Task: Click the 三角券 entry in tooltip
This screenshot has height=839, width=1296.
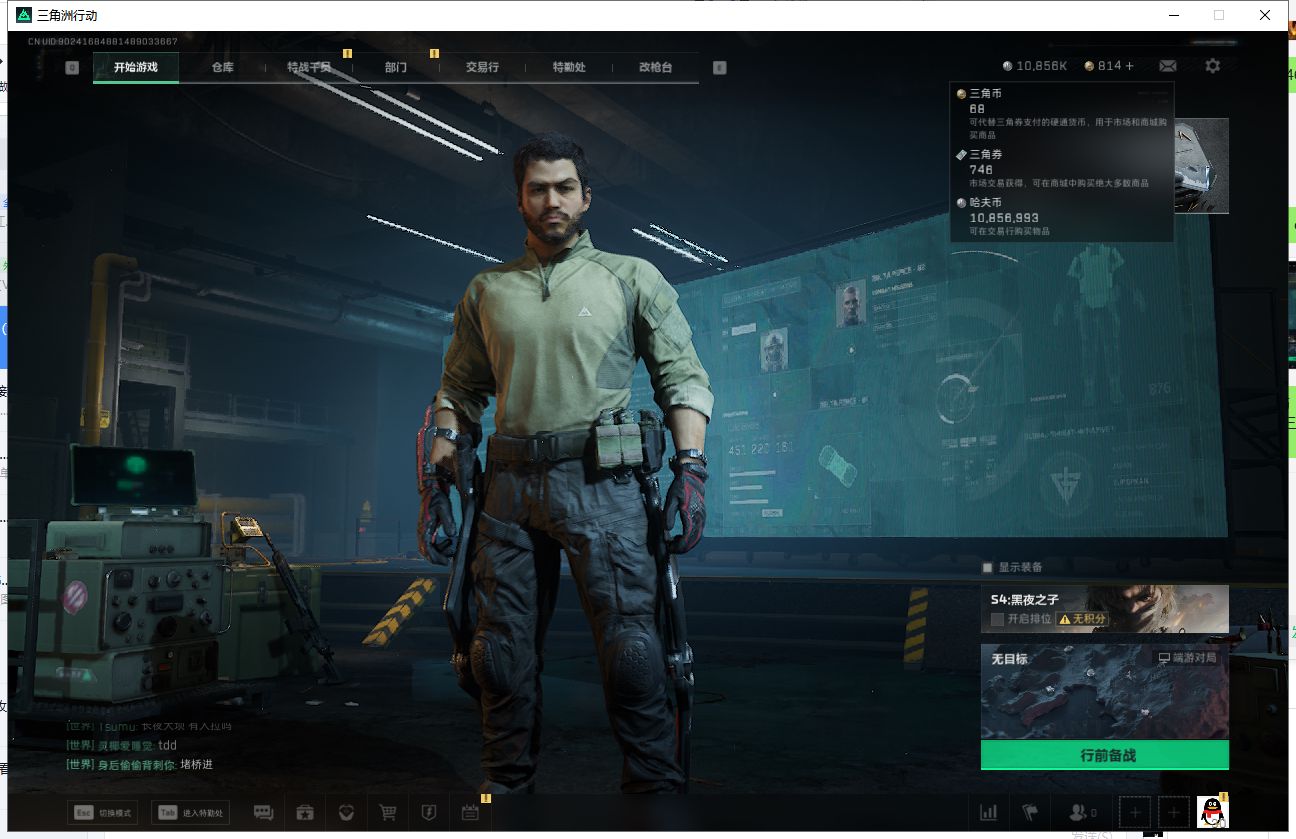Action: pos(1062,168)
